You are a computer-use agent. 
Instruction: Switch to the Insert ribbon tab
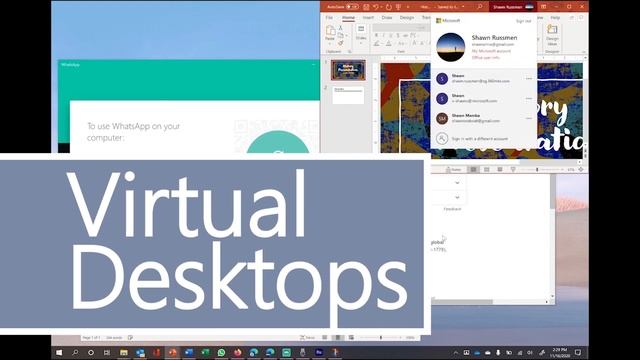(368, 18)
